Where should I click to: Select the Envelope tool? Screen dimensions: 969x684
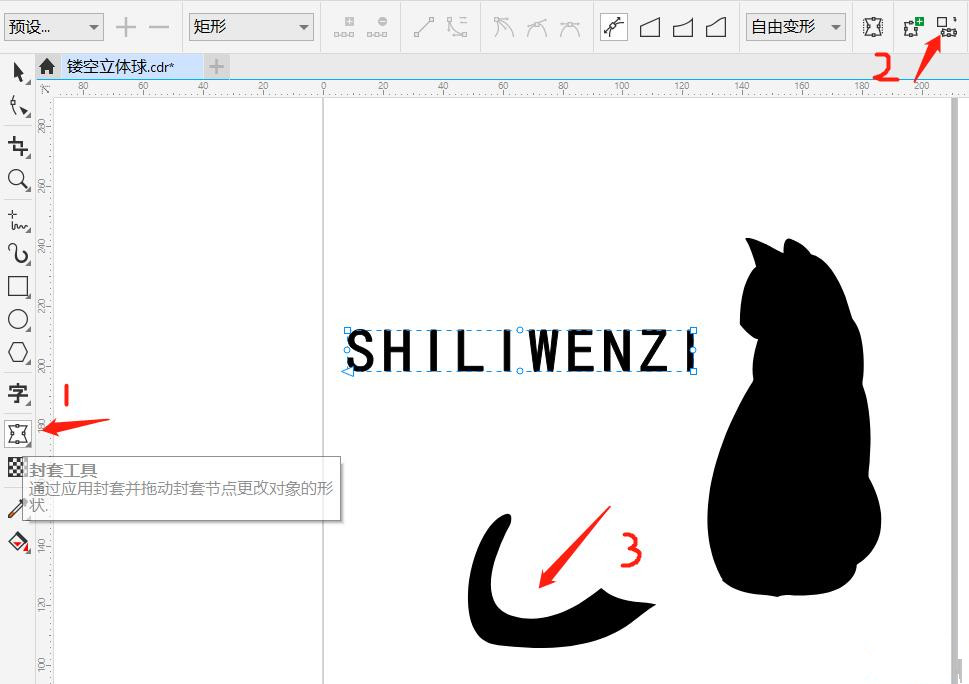17,432
